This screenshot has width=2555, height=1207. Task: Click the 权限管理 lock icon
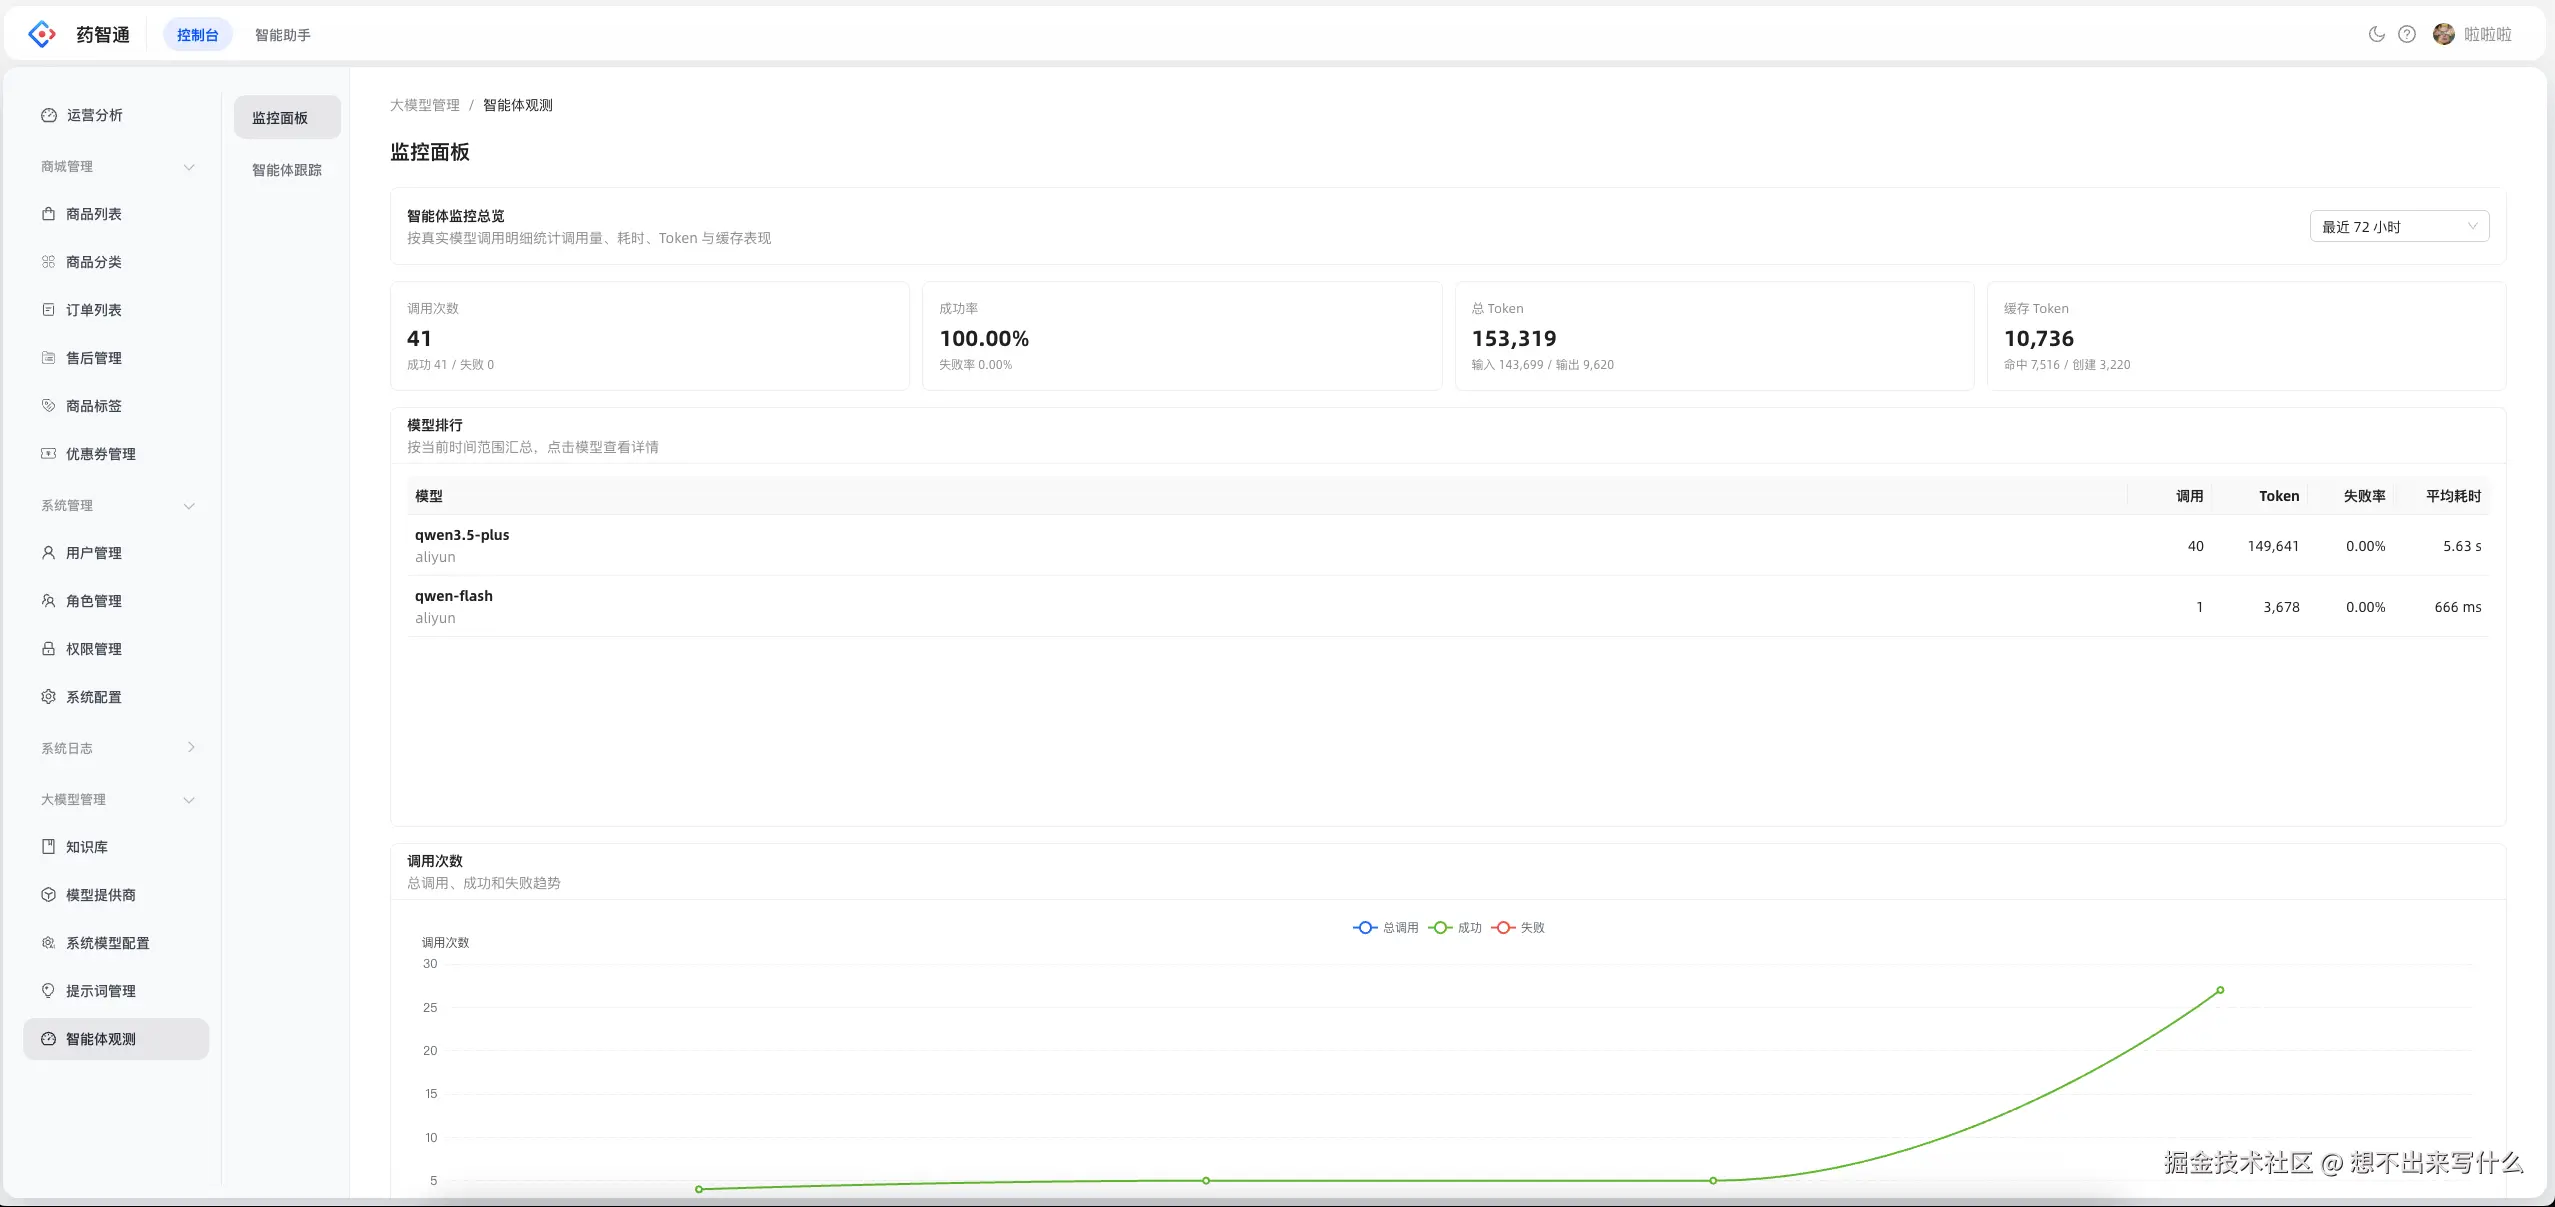(x=48, y=649)
